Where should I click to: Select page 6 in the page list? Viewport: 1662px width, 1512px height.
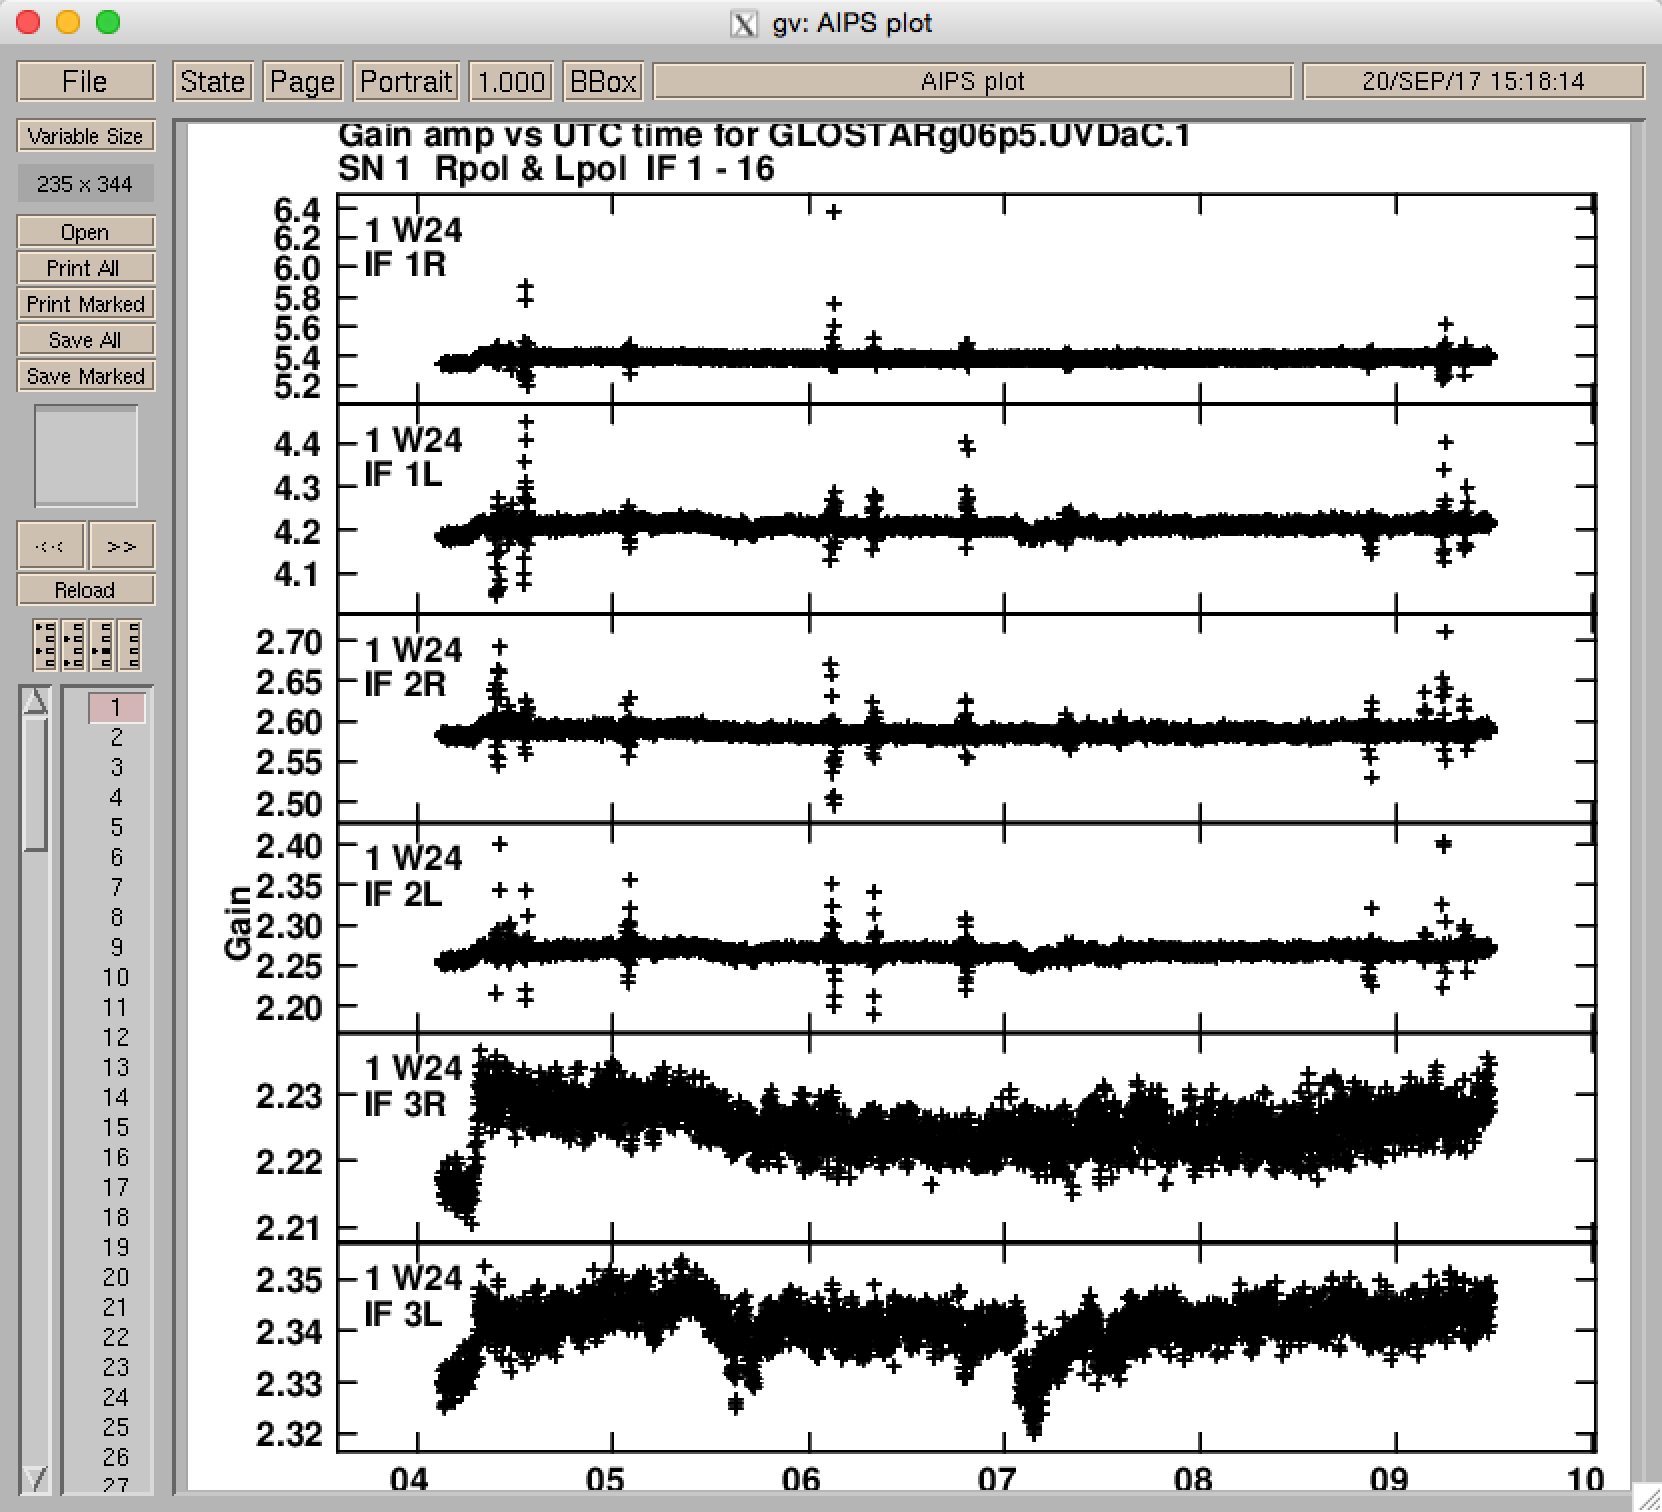click(x=117, y=857)
